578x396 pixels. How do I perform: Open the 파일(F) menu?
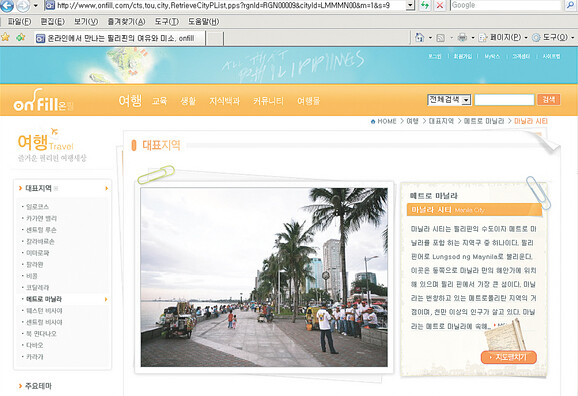19,21
